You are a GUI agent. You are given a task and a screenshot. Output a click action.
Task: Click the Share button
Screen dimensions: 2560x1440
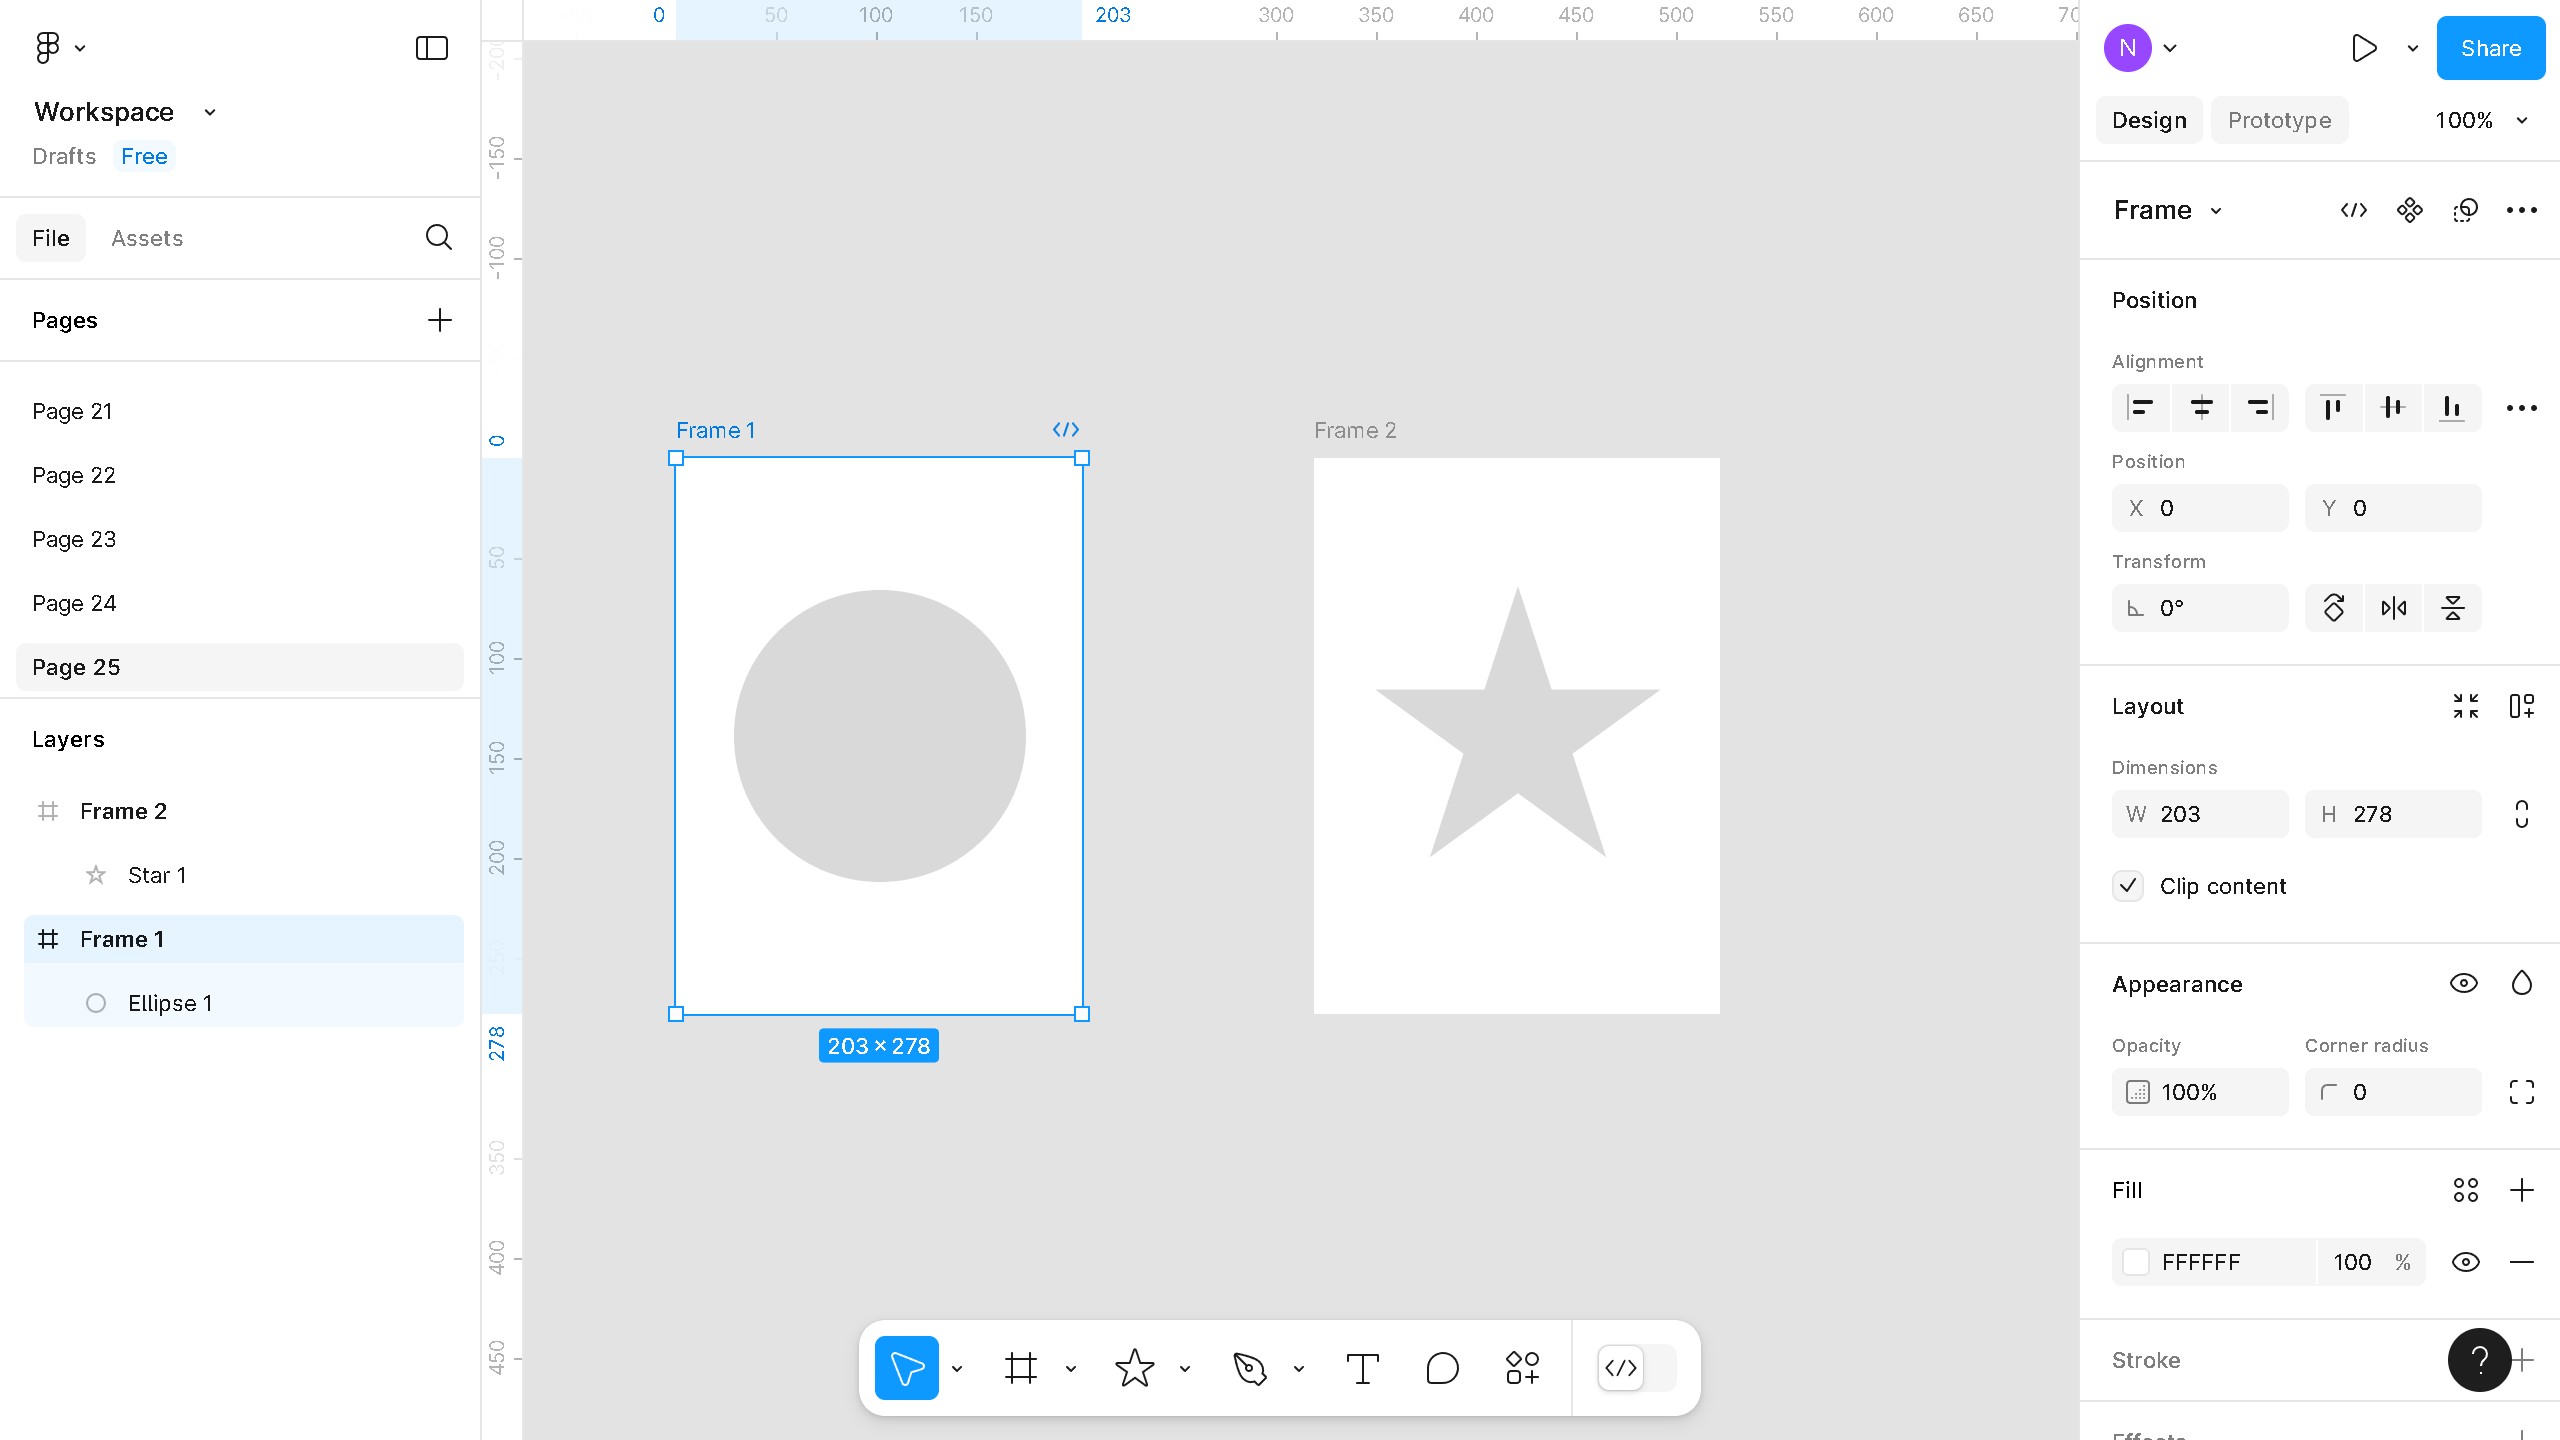pos(2490,48)
